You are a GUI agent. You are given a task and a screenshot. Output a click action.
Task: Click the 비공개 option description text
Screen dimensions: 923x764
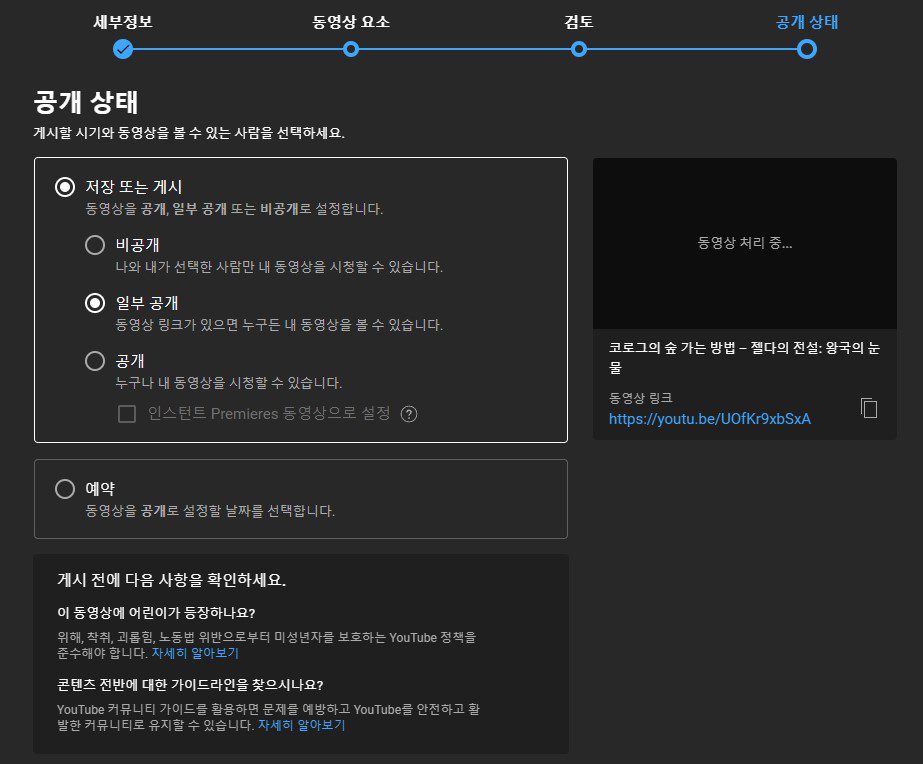279,267
